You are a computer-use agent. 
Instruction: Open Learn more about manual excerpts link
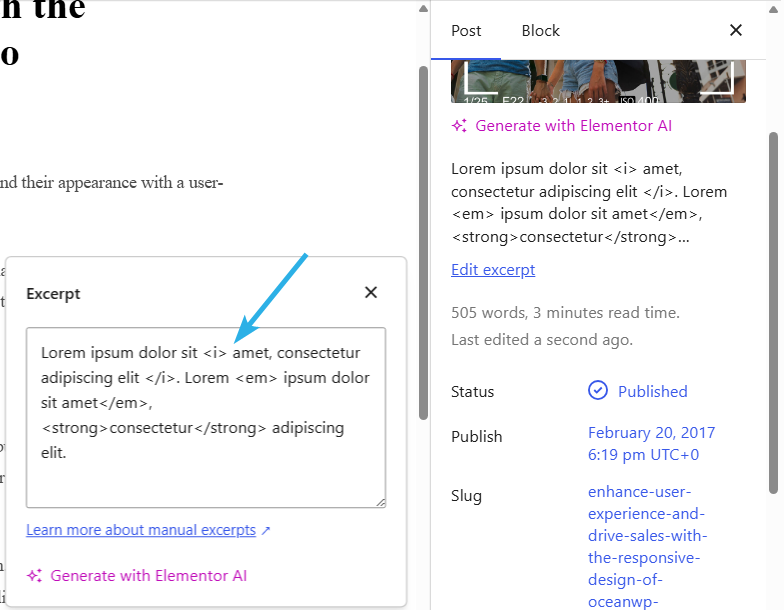[x=141, y=530]
